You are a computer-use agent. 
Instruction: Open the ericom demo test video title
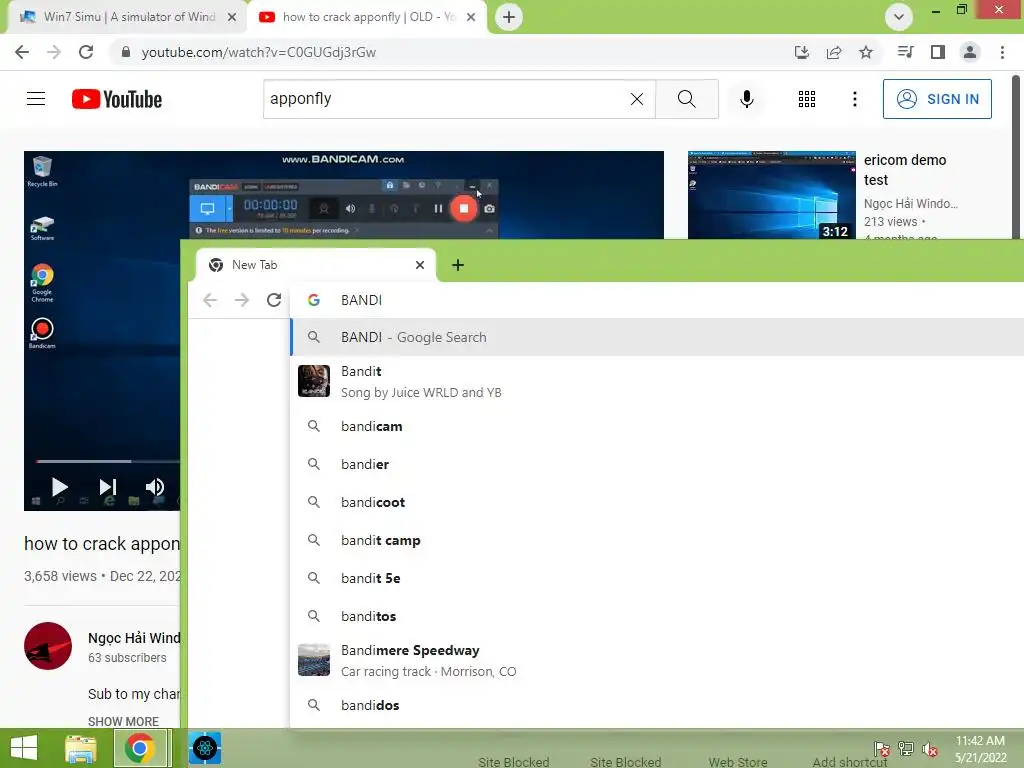click(904, 170)
